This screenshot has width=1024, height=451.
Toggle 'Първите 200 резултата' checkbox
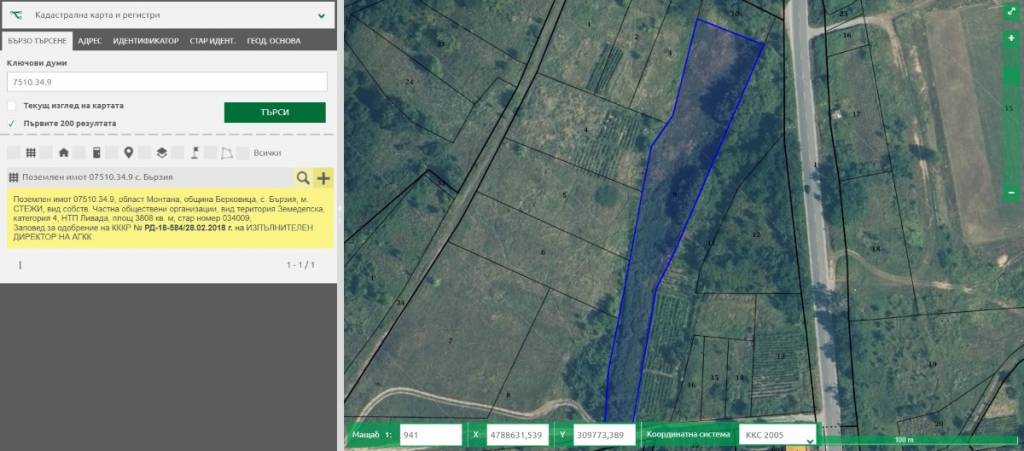pyautogui.click(x=12, y=123)
